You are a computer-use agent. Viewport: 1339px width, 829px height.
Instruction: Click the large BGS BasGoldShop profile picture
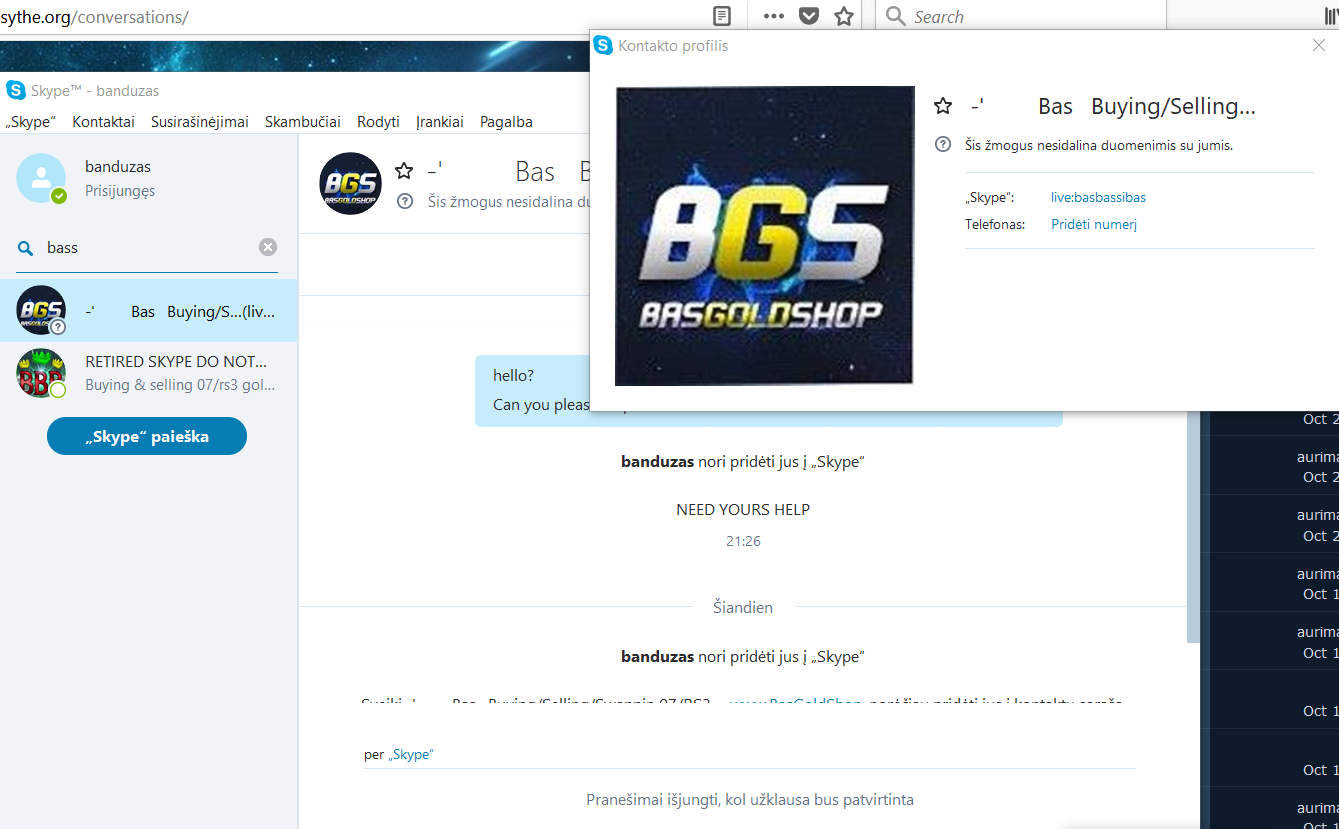tap(764, 236)
